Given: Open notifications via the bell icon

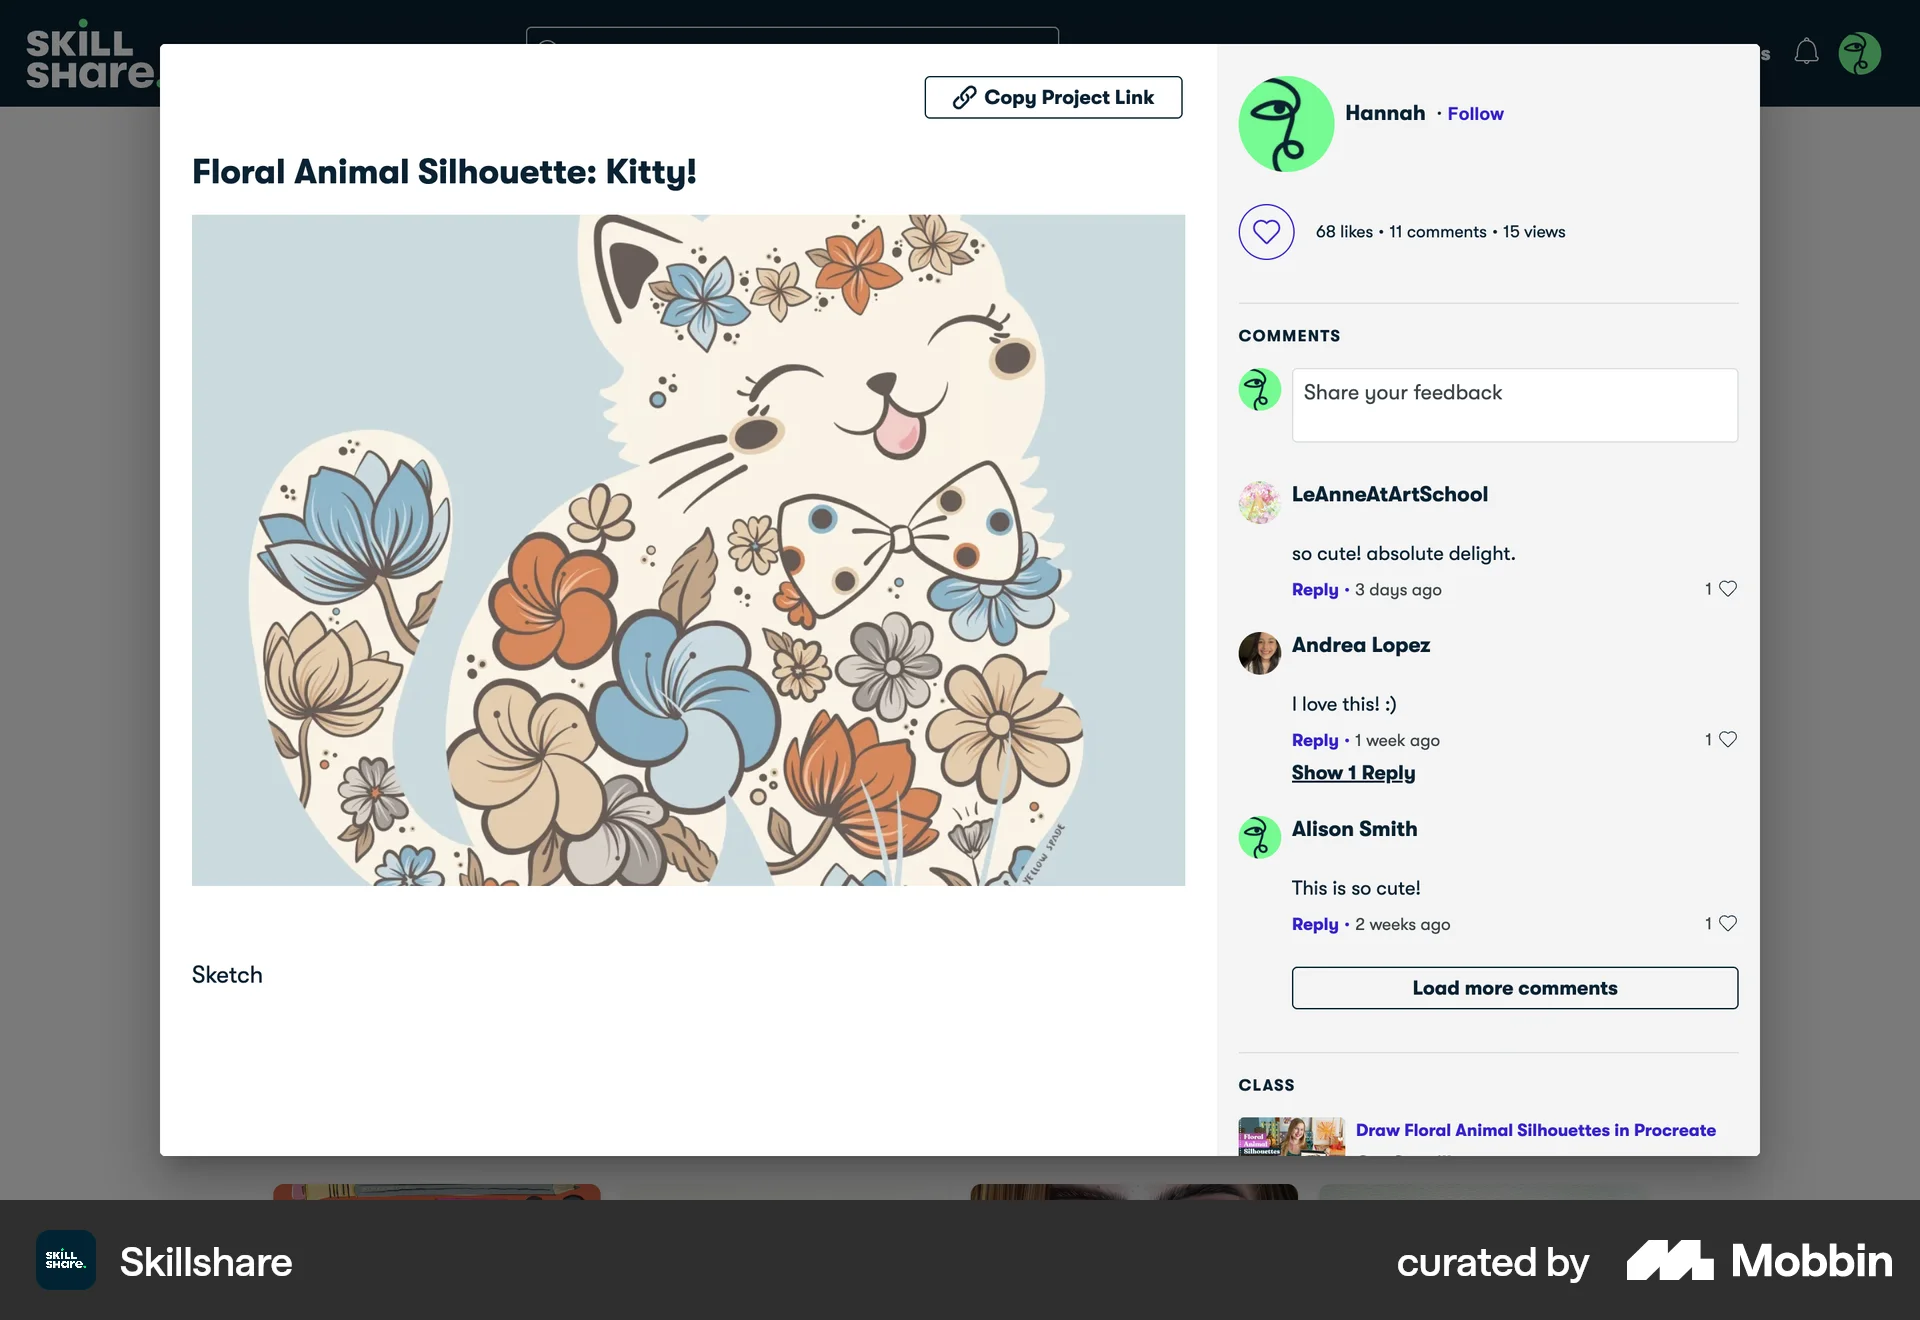Looking at the screenshot, I should [x=1806, y=53].
